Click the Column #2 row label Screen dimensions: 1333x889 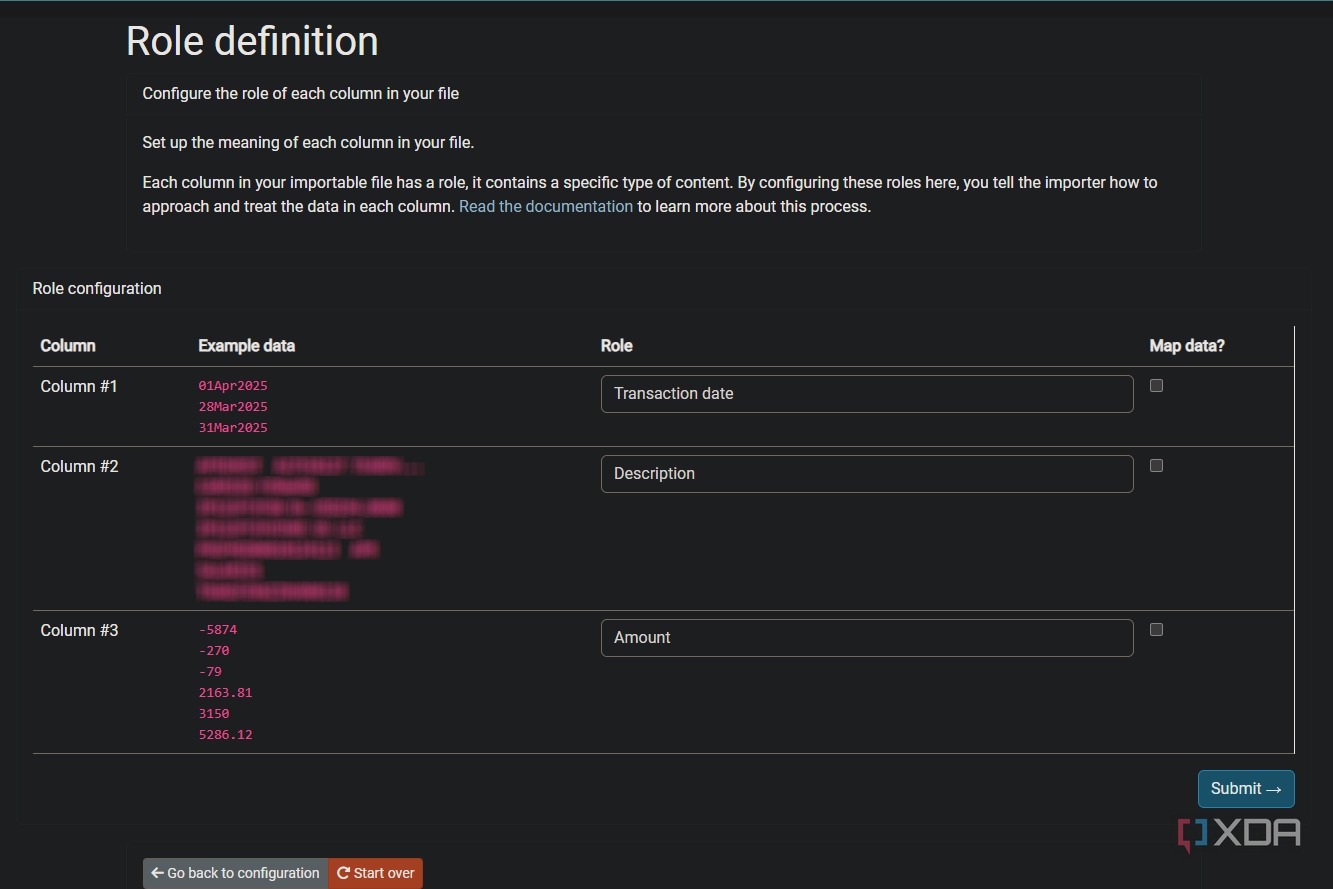tap(79, 466)
